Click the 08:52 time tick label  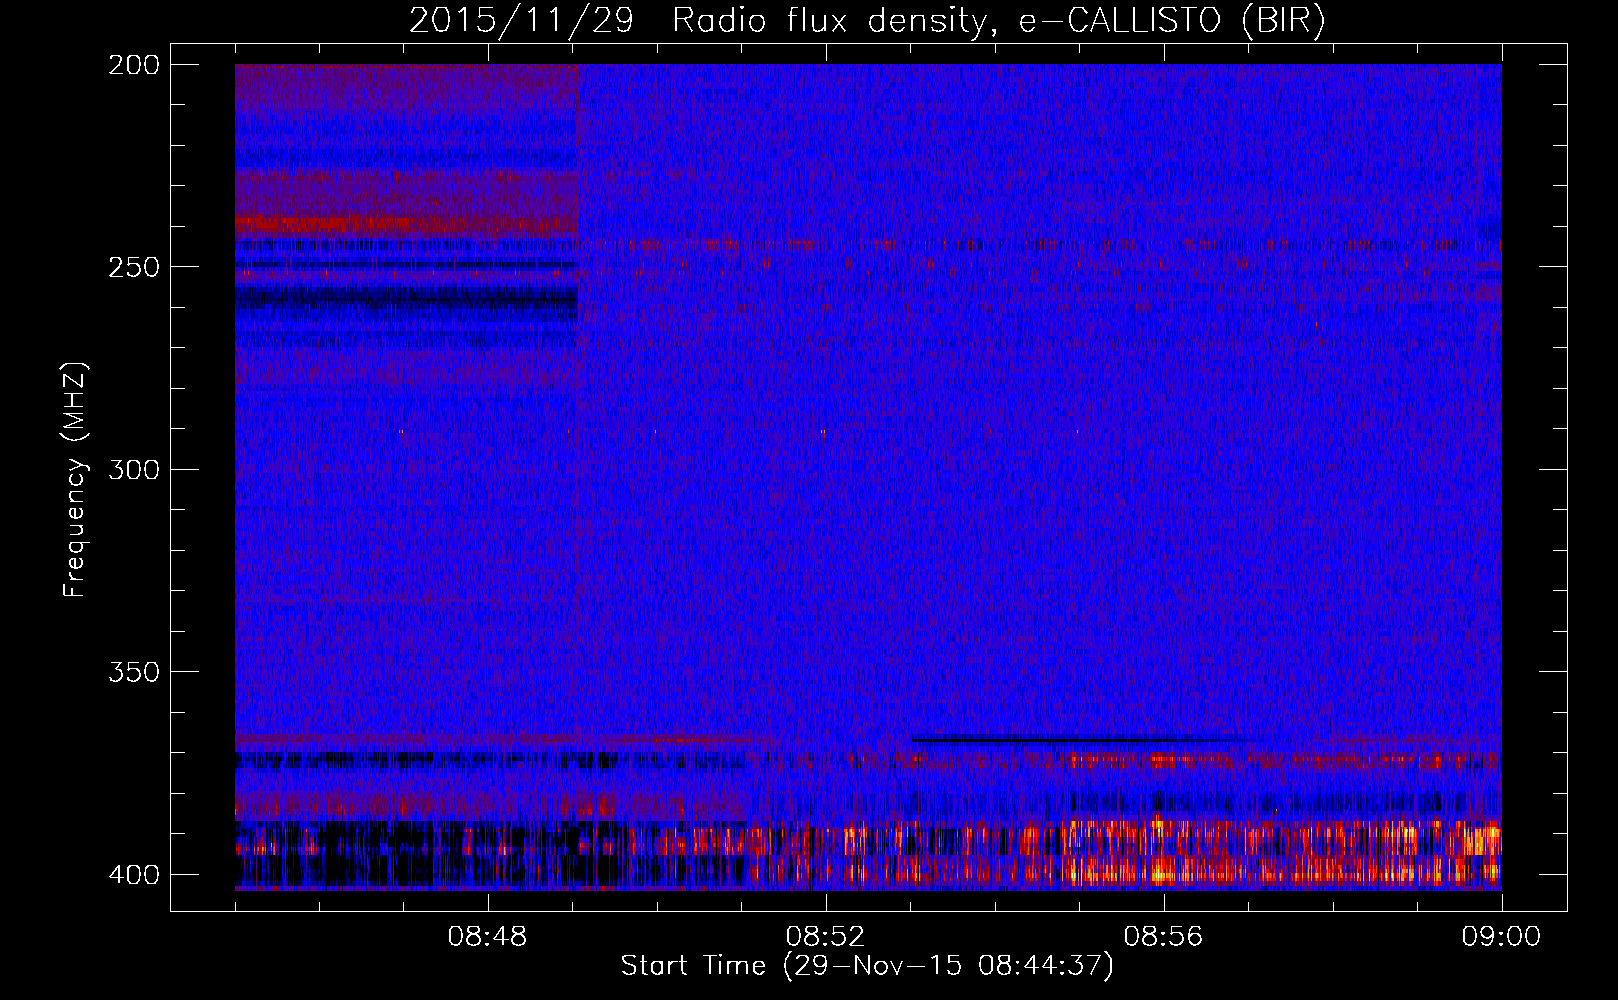point(826,937)
